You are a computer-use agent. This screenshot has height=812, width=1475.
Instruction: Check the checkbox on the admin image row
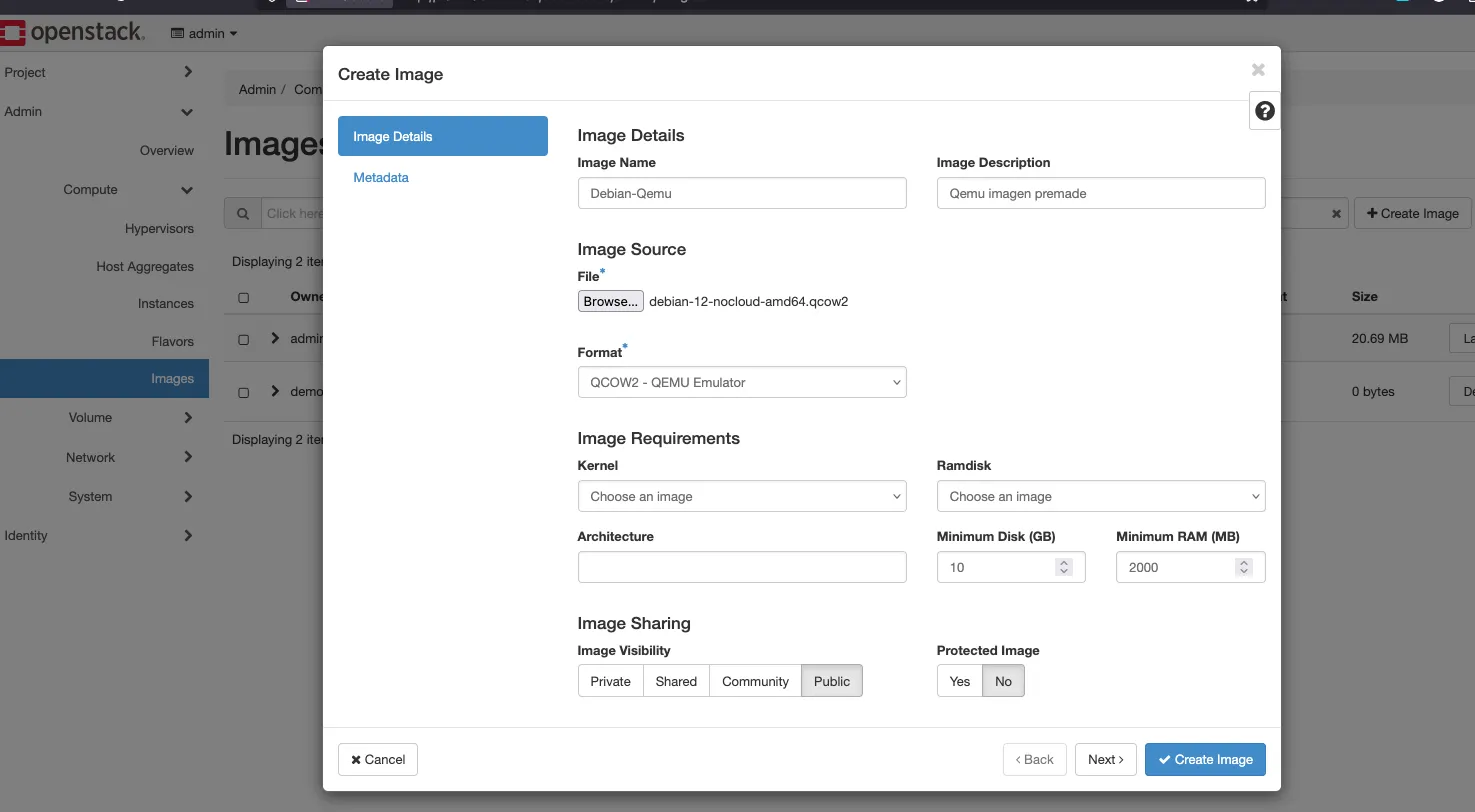pyautogui.click(x=243, y=338)
